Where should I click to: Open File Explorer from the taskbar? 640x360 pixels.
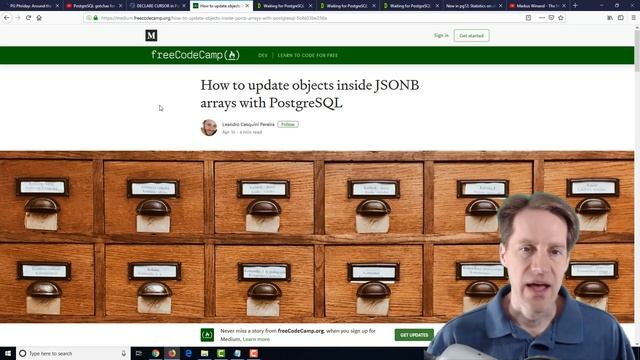(204, 353)
